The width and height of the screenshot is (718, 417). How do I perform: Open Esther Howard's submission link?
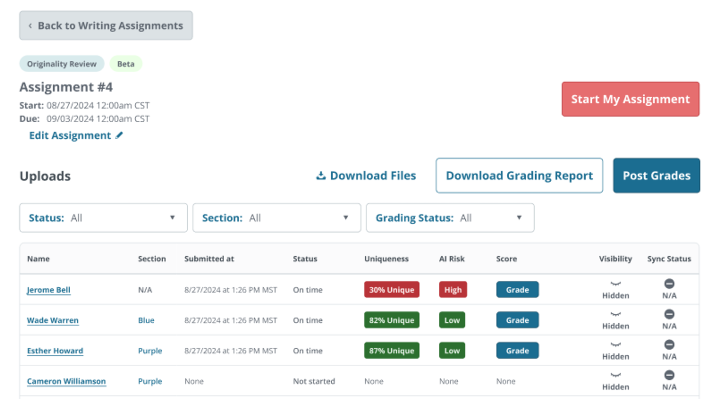point(55,351)
